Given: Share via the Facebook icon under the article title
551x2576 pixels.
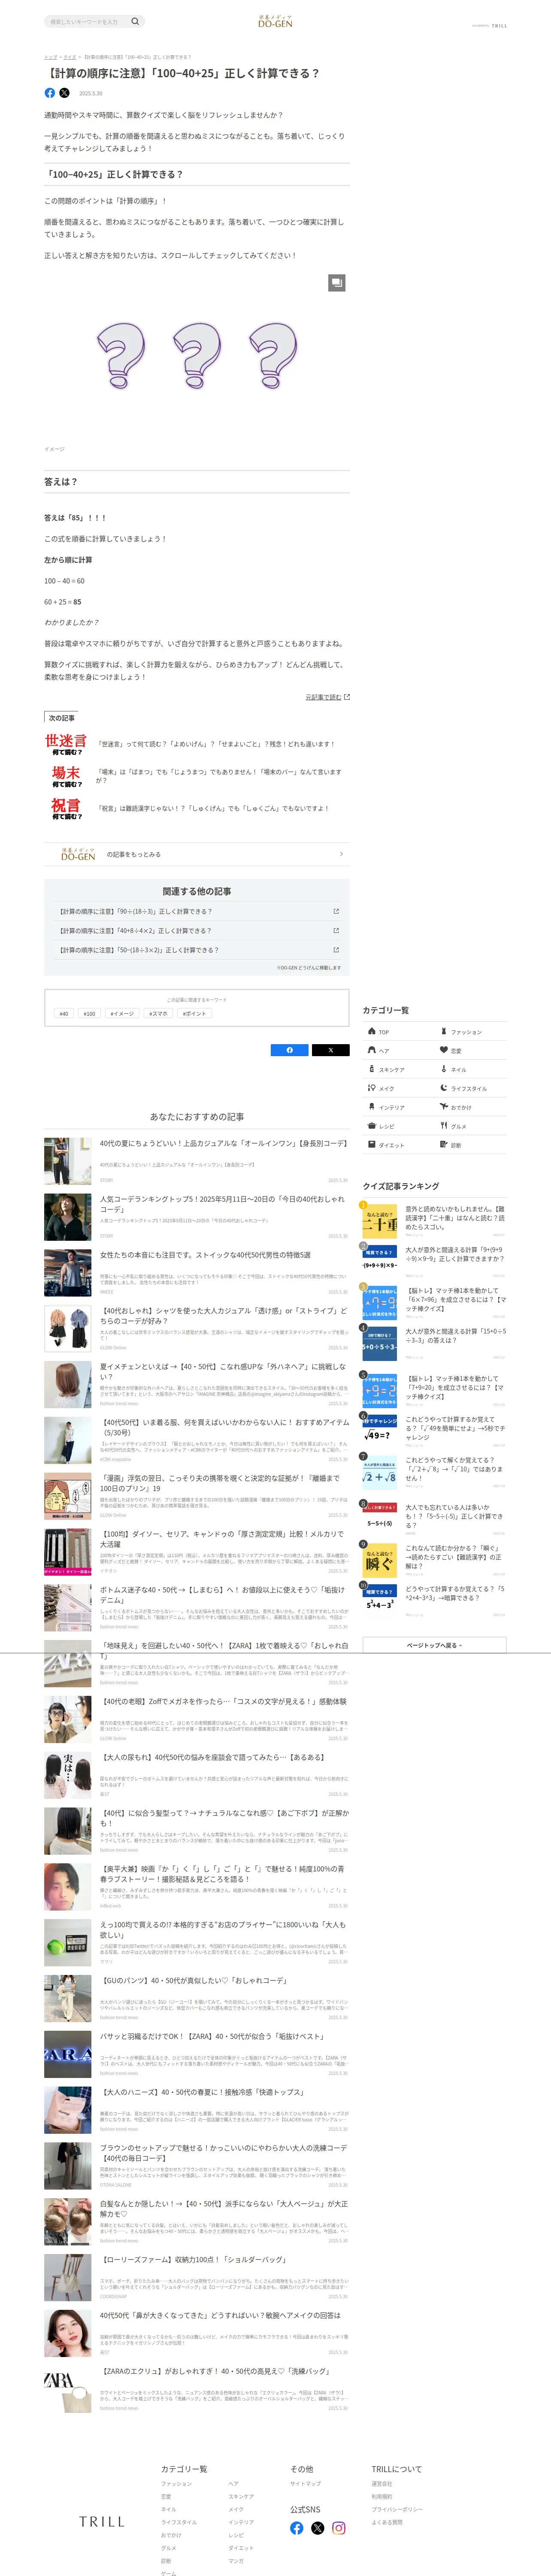Looking at the screenshot, I should [x=50, y=93].
